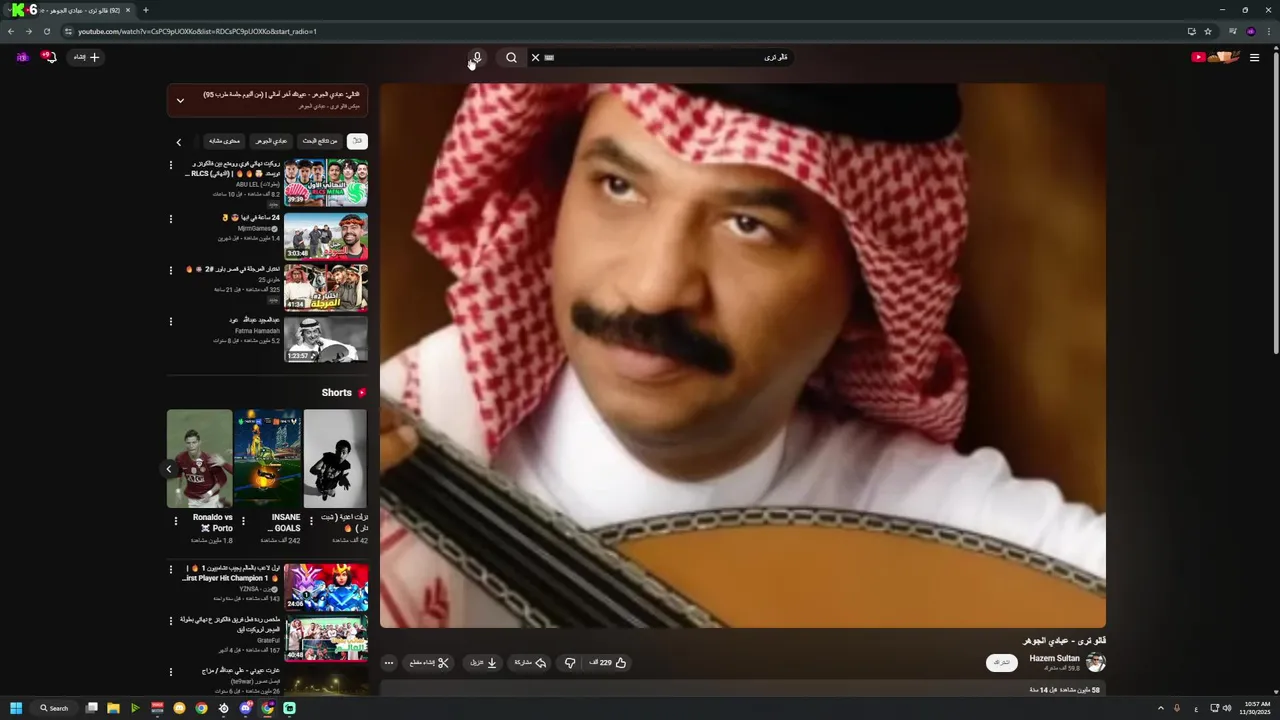The height and width of the screenshot is (720, 1280).
Task: Dislike the video with thumbs down
Action: click(x=570, y=663)
